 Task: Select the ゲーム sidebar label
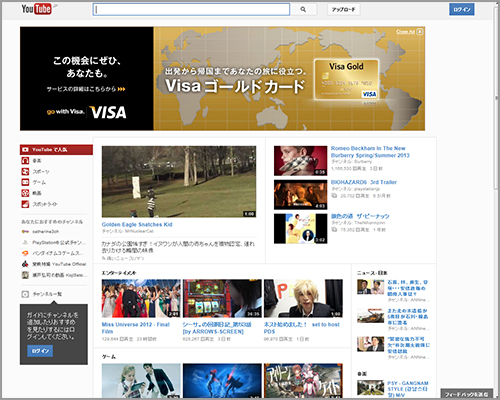pos(39,182)
